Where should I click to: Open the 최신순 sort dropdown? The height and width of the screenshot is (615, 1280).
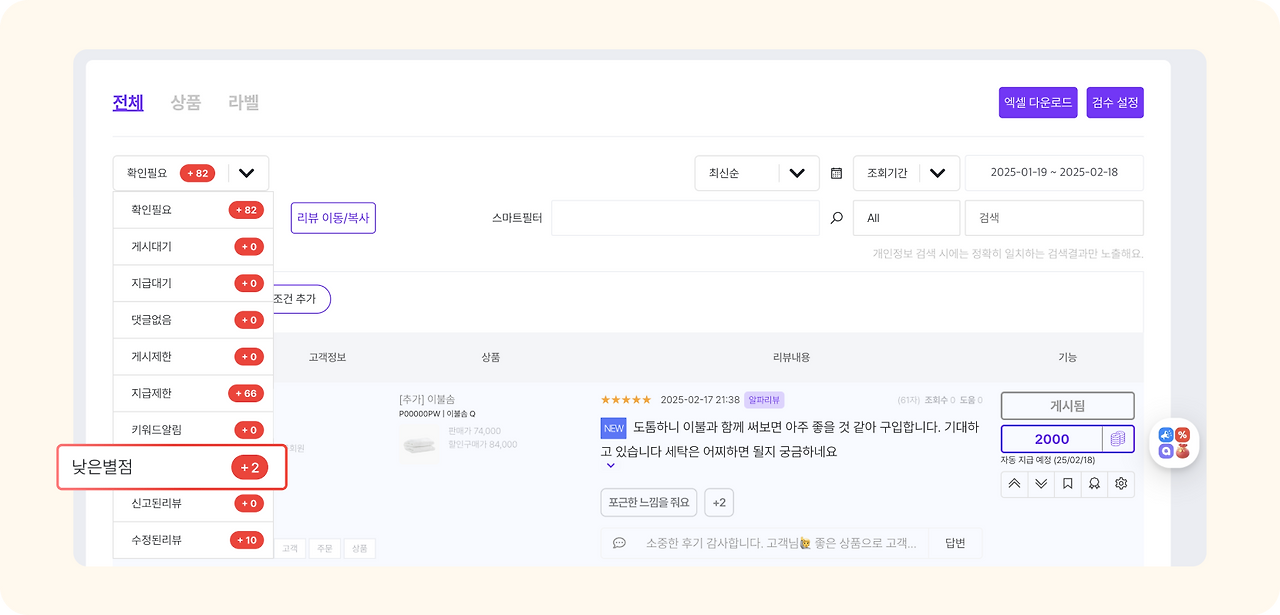pyautogui.click(x=757, y=173)
